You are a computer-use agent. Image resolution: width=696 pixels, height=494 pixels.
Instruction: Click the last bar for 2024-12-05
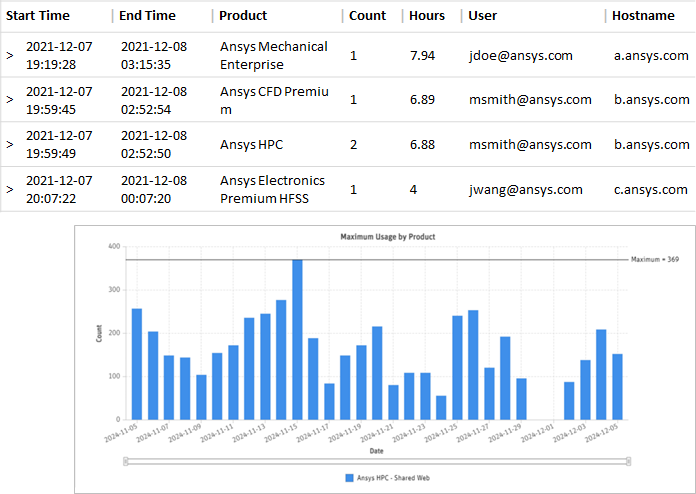coord(617,386)
